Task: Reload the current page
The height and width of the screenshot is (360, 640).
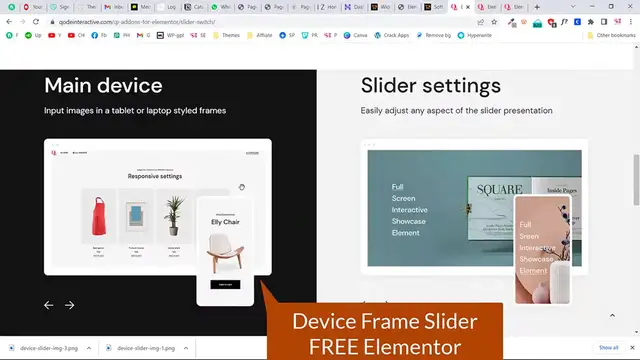Action: click(36, 22)
